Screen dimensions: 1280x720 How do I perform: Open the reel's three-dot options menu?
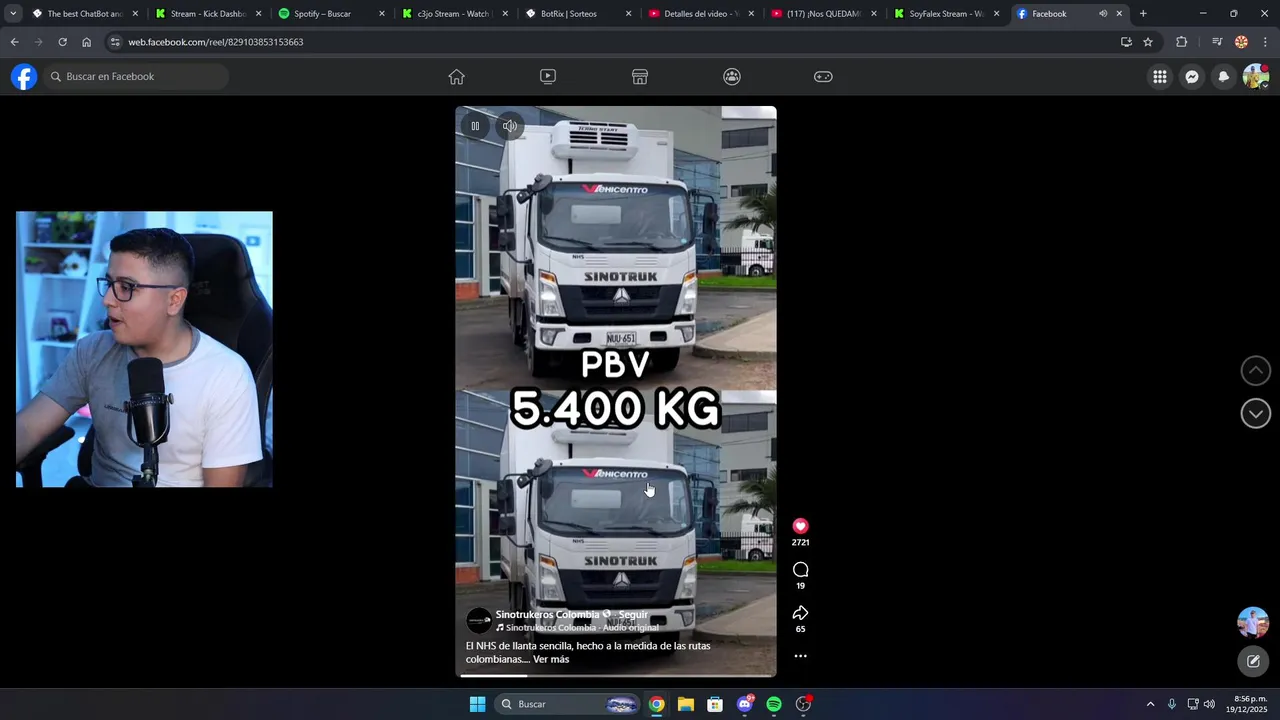coord(800,656)
